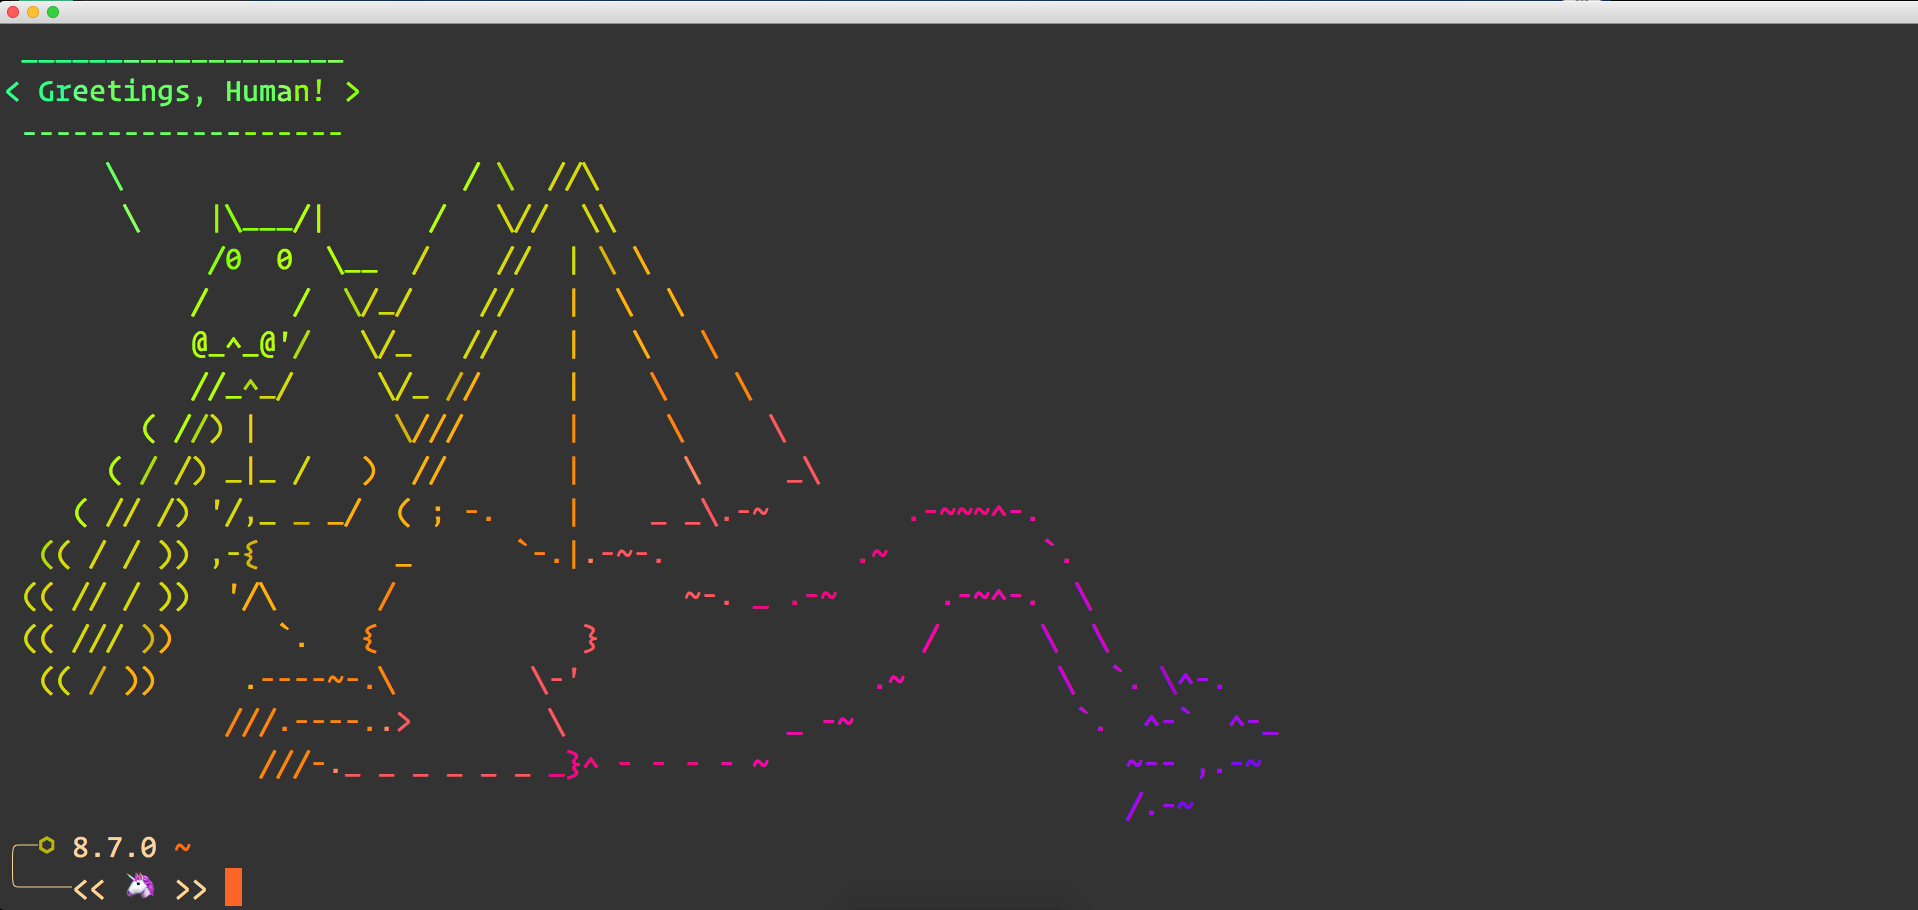Click the orange block cursor
Screen dimensions: 1918x910
pos(233,887)
